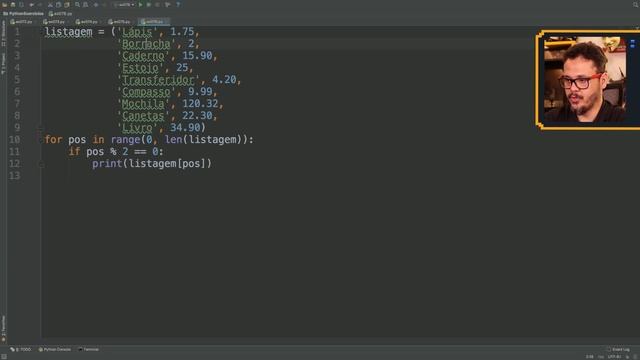Click the Help question mark icon
The image size is (640, 360).
pyautogui.click(x=178, y=5)
